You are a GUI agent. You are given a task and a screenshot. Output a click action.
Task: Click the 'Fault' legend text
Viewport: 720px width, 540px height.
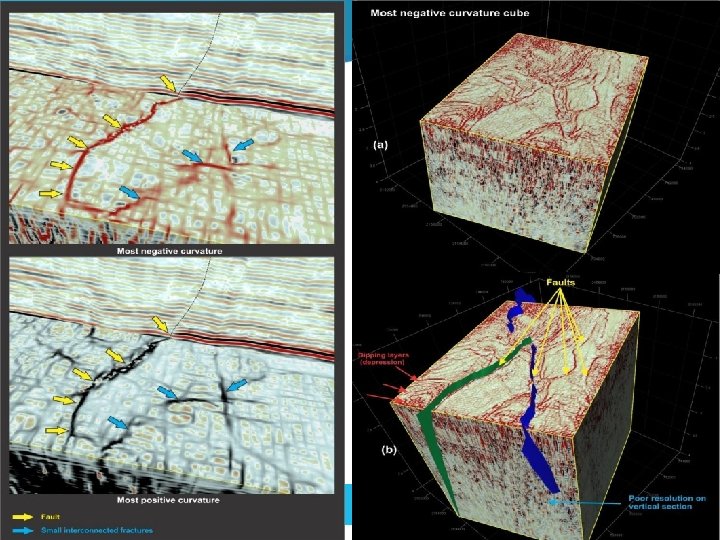50,517
